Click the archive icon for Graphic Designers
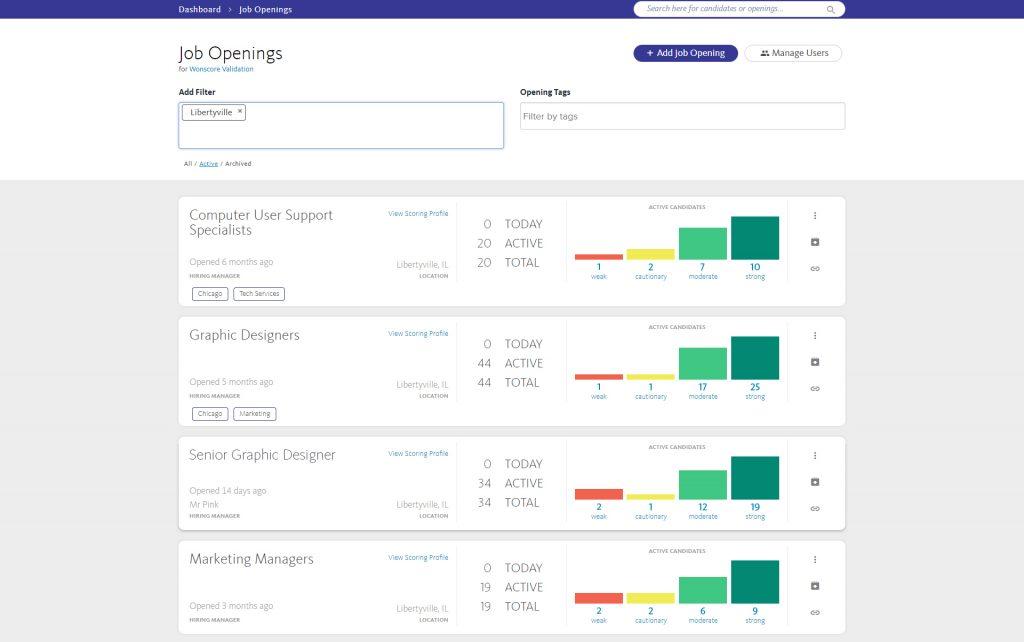The width and height of the screenshot is (1024, 642). point(815,362)
